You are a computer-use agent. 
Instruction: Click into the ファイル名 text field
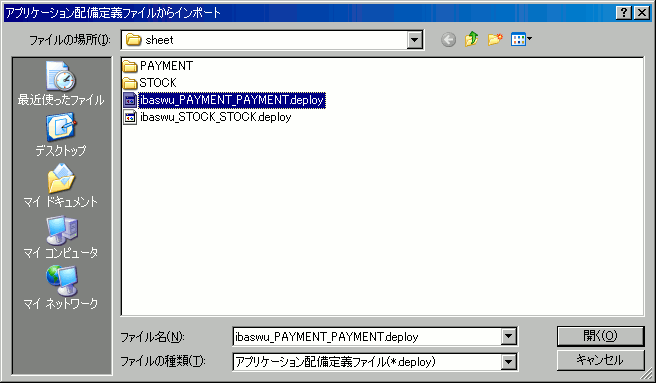coord(367,337)
